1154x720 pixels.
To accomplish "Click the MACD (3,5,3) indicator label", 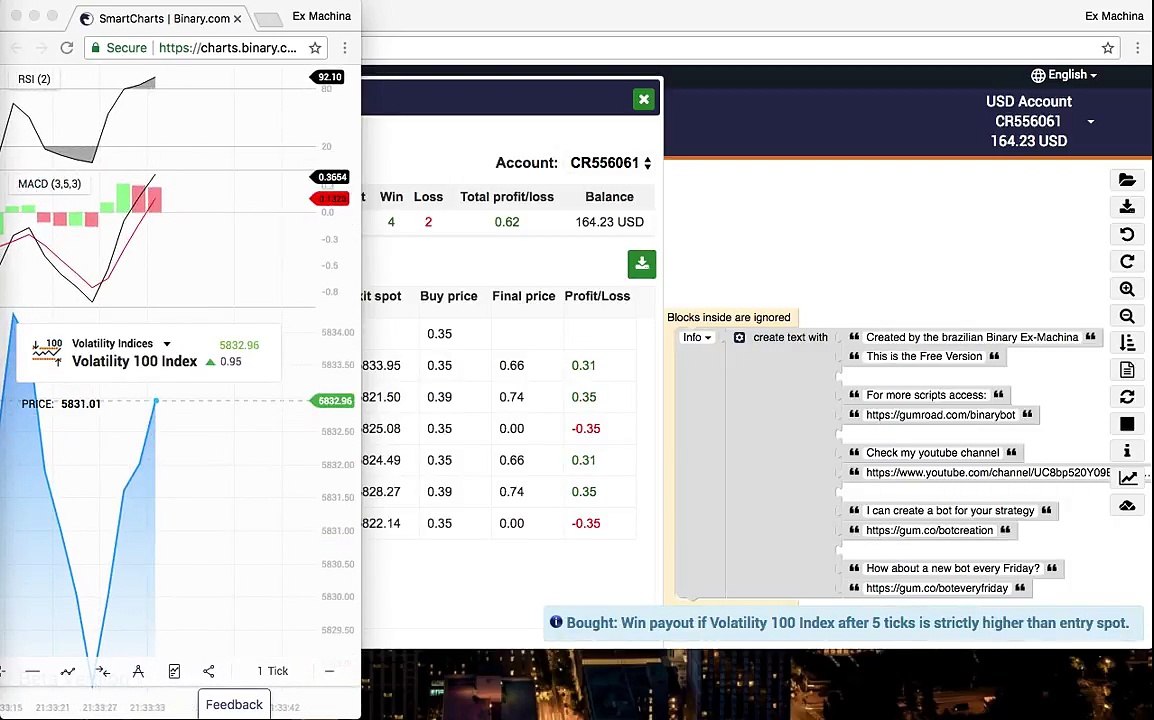I will coord(49,183).
